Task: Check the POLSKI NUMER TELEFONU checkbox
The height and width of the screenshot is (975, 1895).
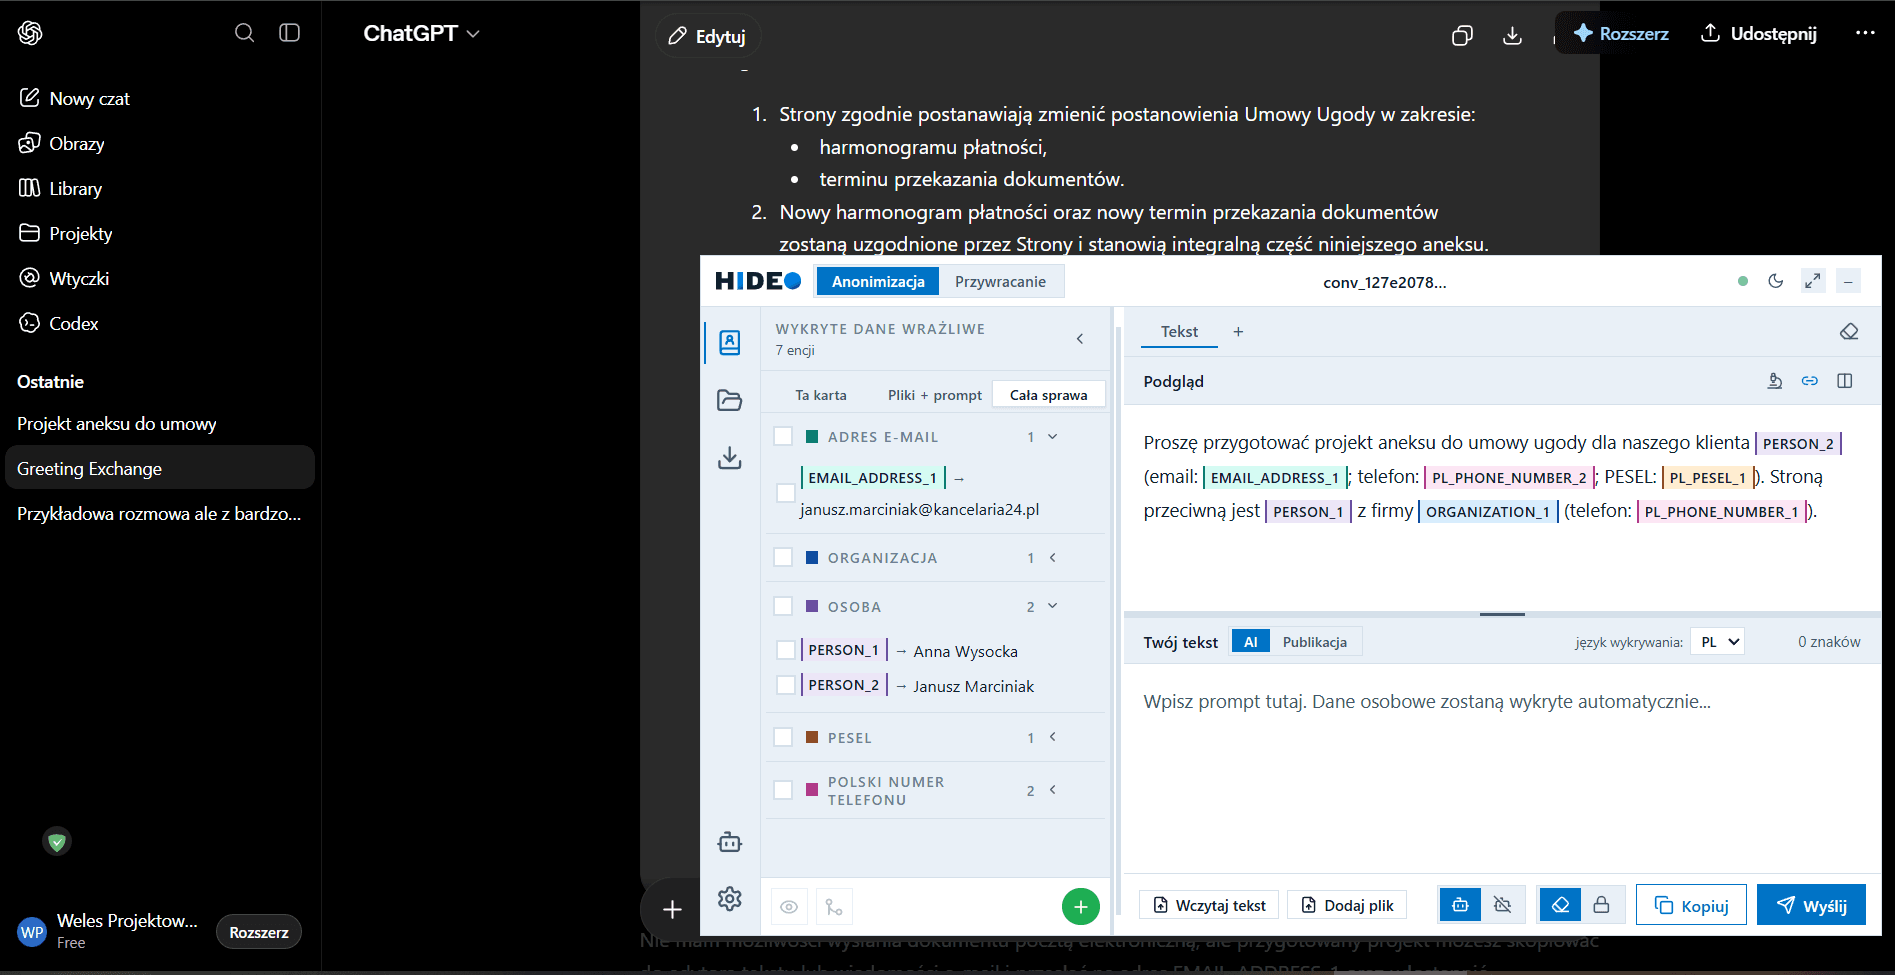Action: tap(783, 790)
